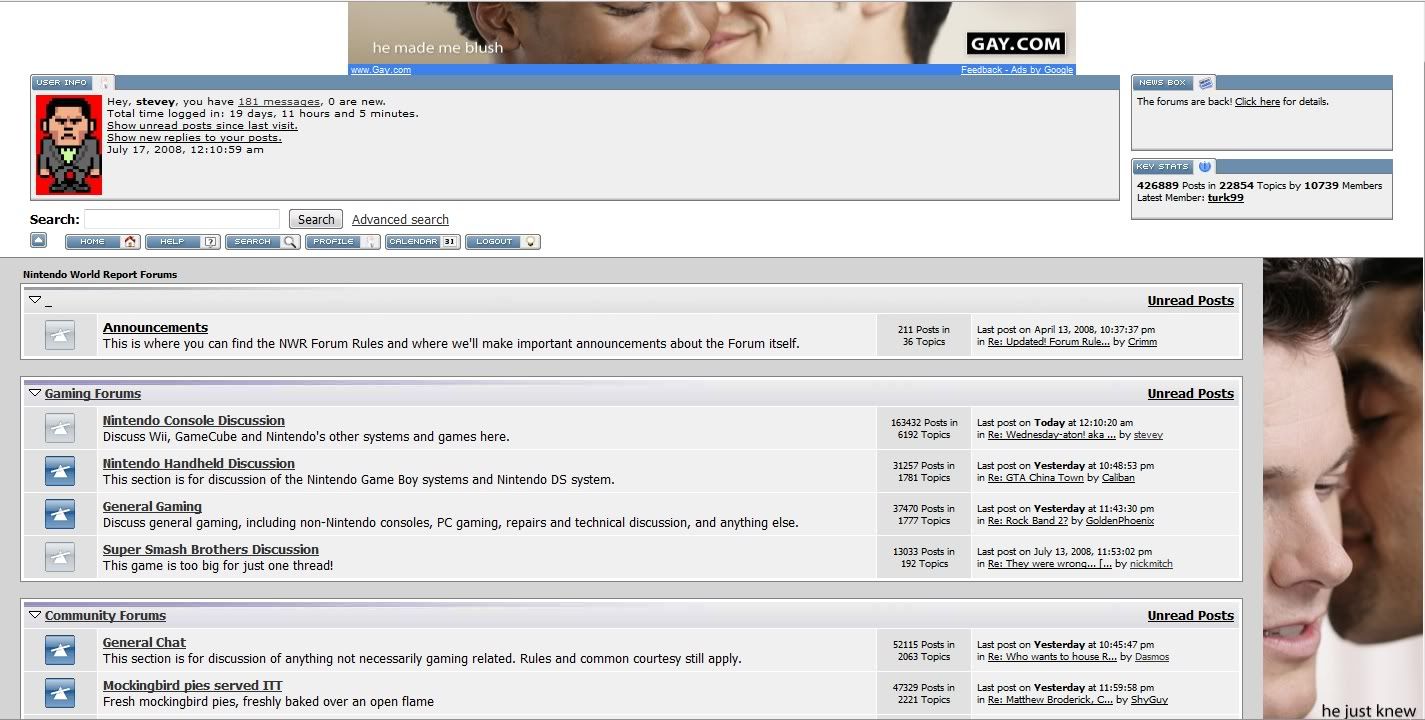Click the Super Smash Brothers Discussion board icon
1425x720 pixels.
tap(60, 558)
